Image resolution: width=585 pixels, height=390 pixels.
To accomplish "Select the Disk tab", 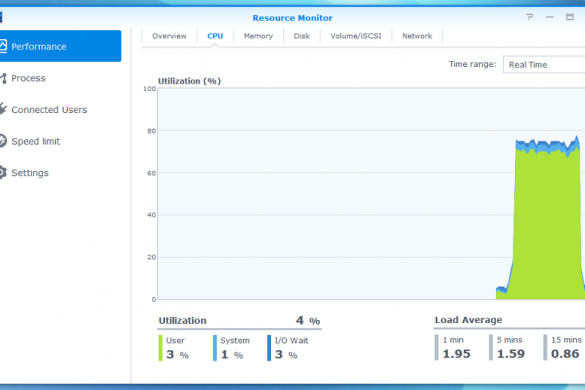I will (301, 36).
